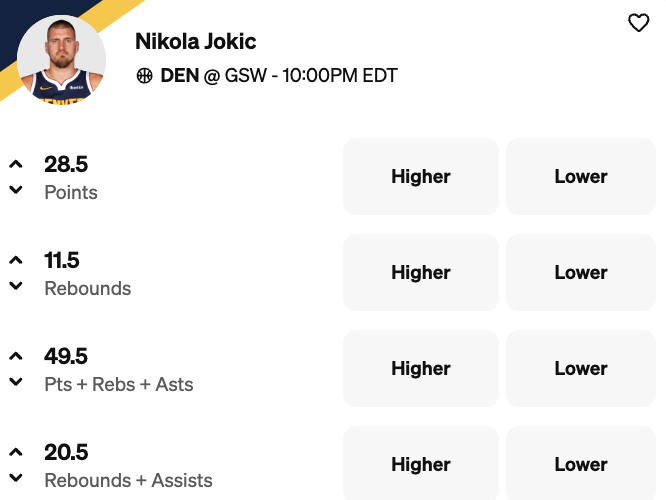Decrease the Points line below 28.5
Viewport: 666px width, 500px height.
click(16, 189)
